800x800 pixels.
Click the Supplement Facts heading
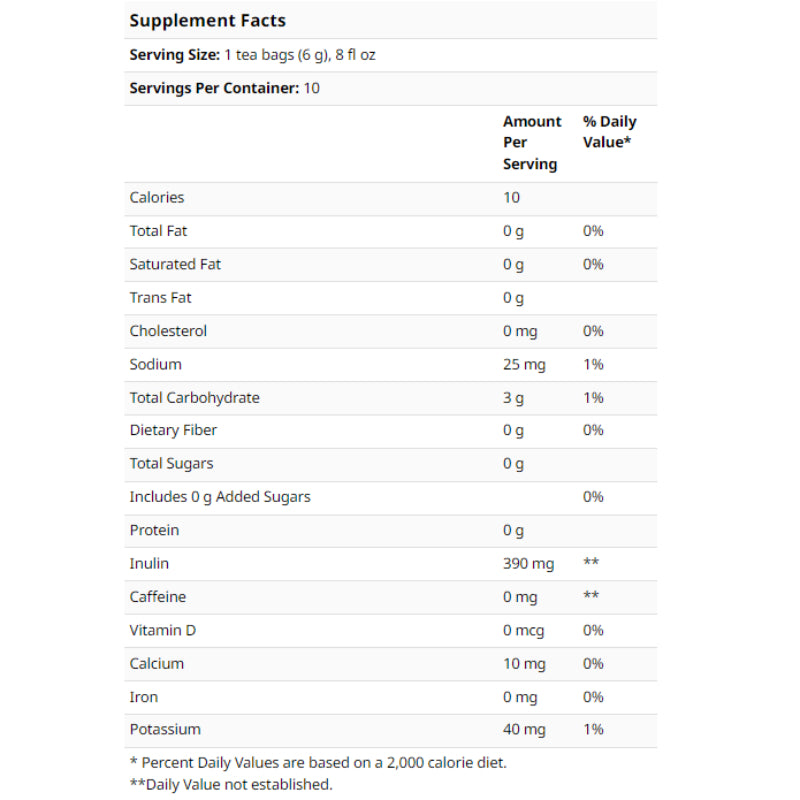tap(207, 20)
